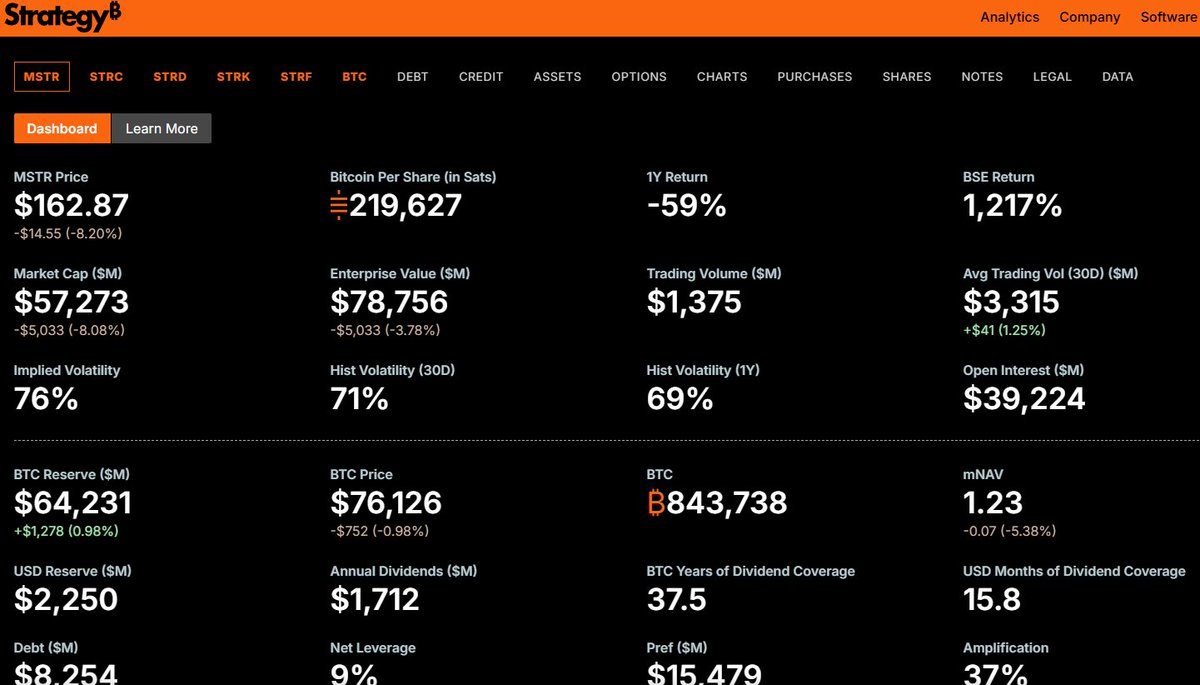Click the BTC Price value $76,126

pyautogui.click(x=386, y=503)
